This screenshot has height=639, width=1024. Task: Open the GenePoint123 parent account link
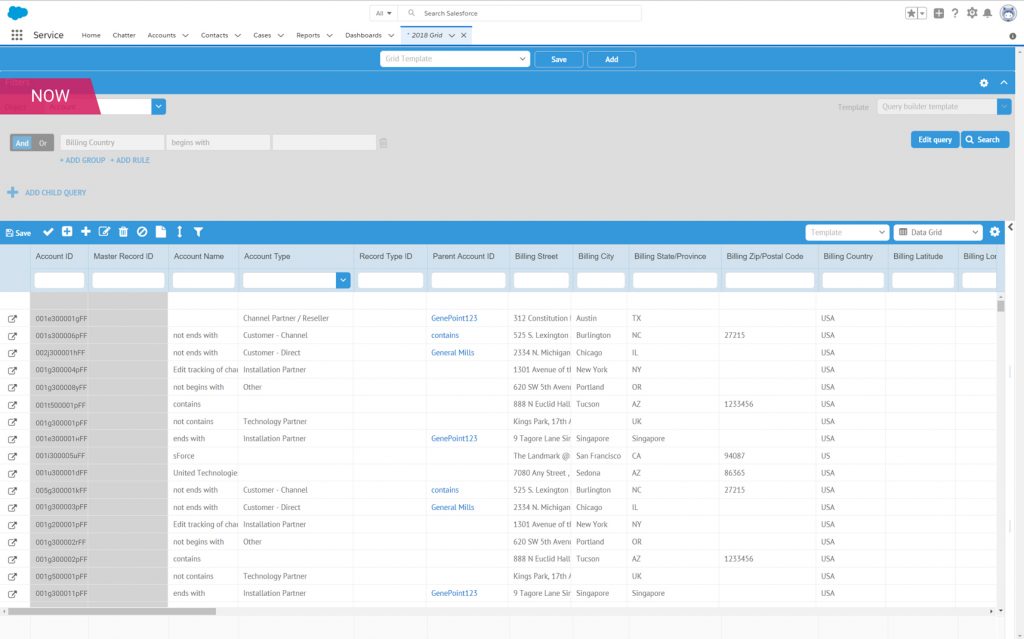[454, 318]
